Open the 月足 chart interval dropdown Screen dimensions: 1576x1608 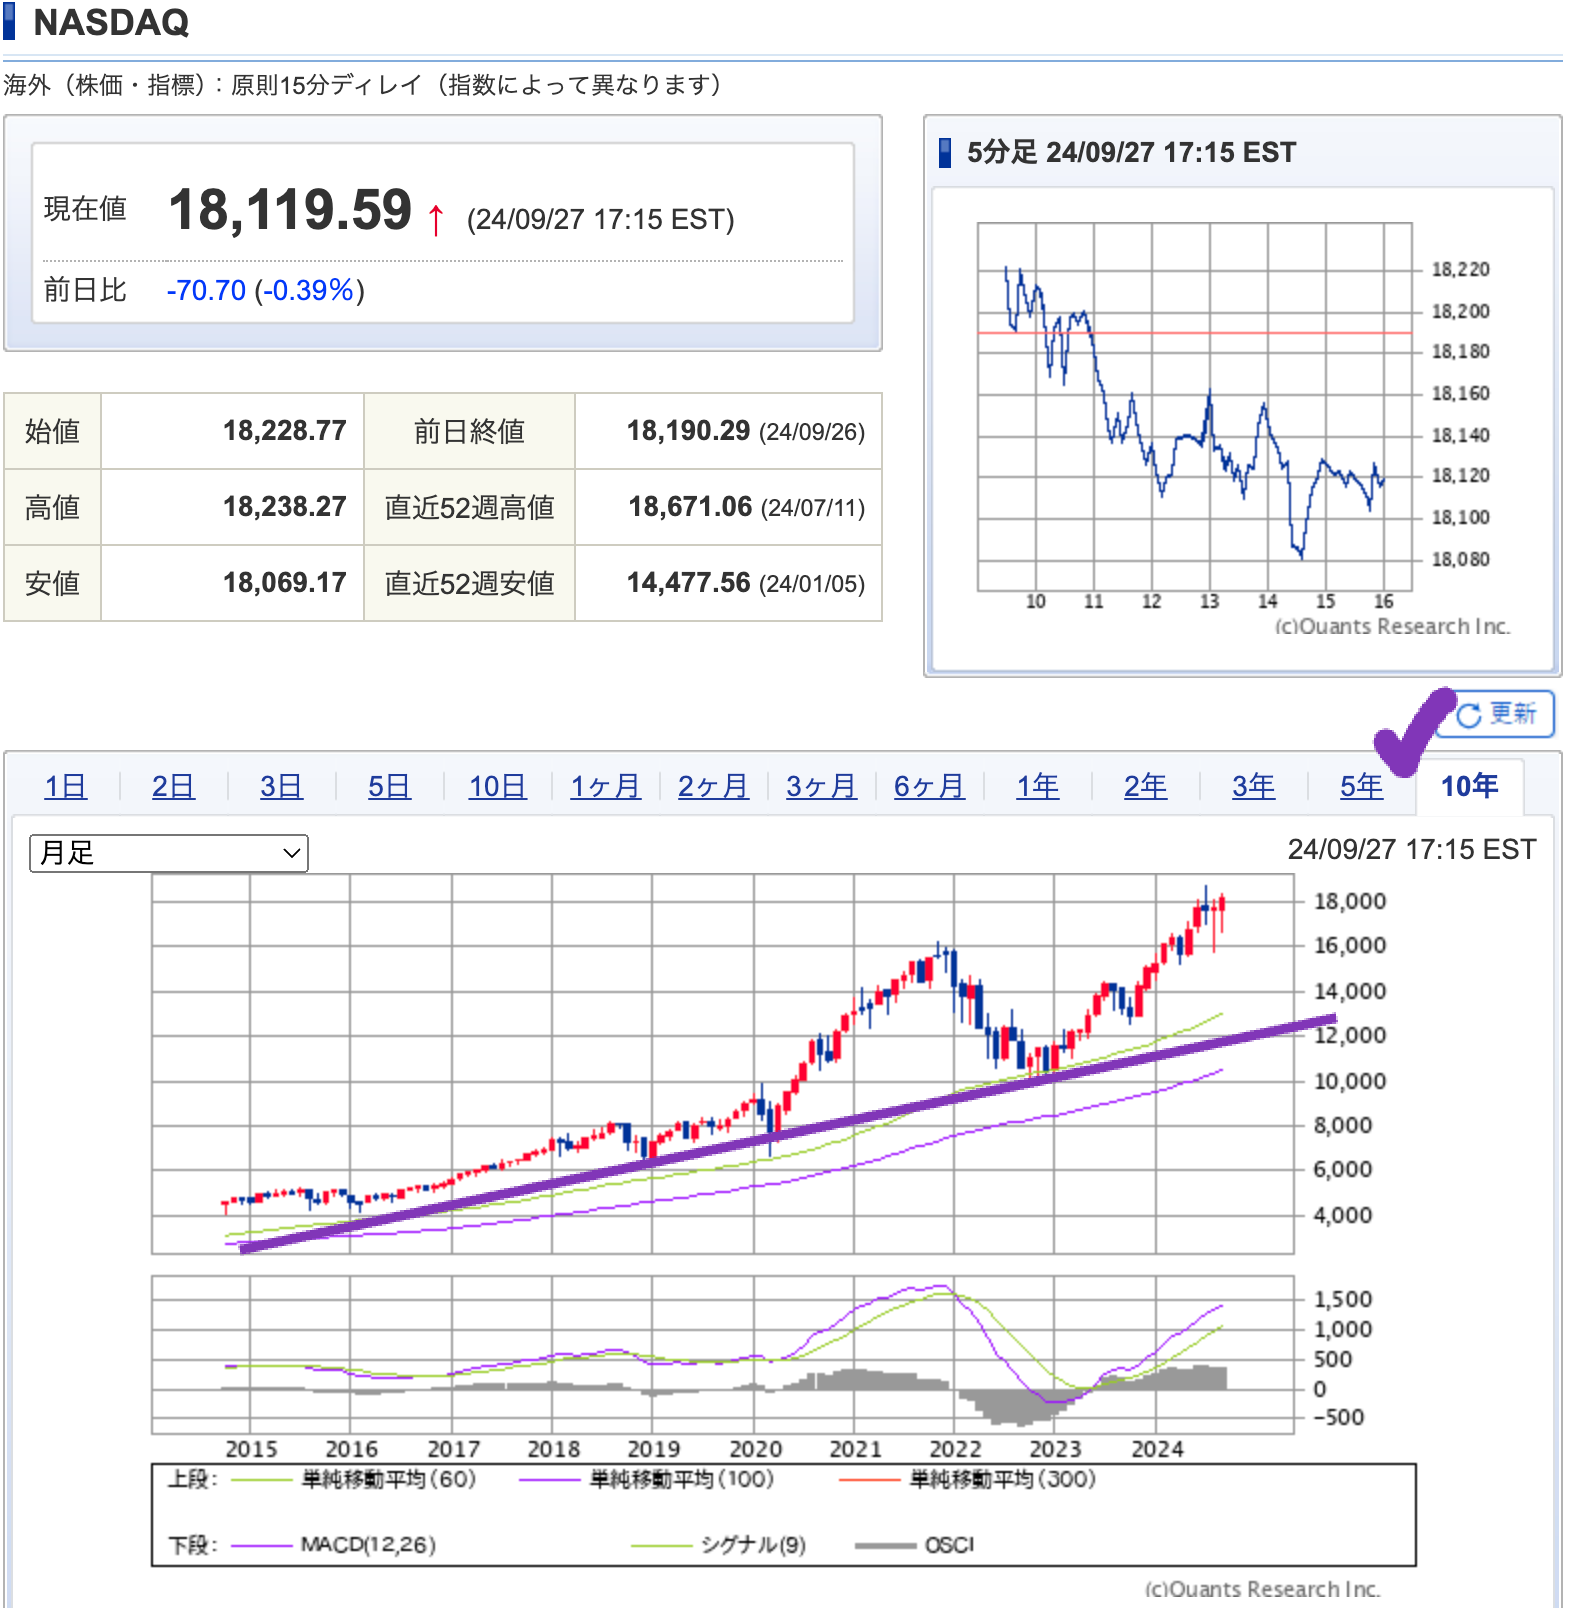click(169, 853)
